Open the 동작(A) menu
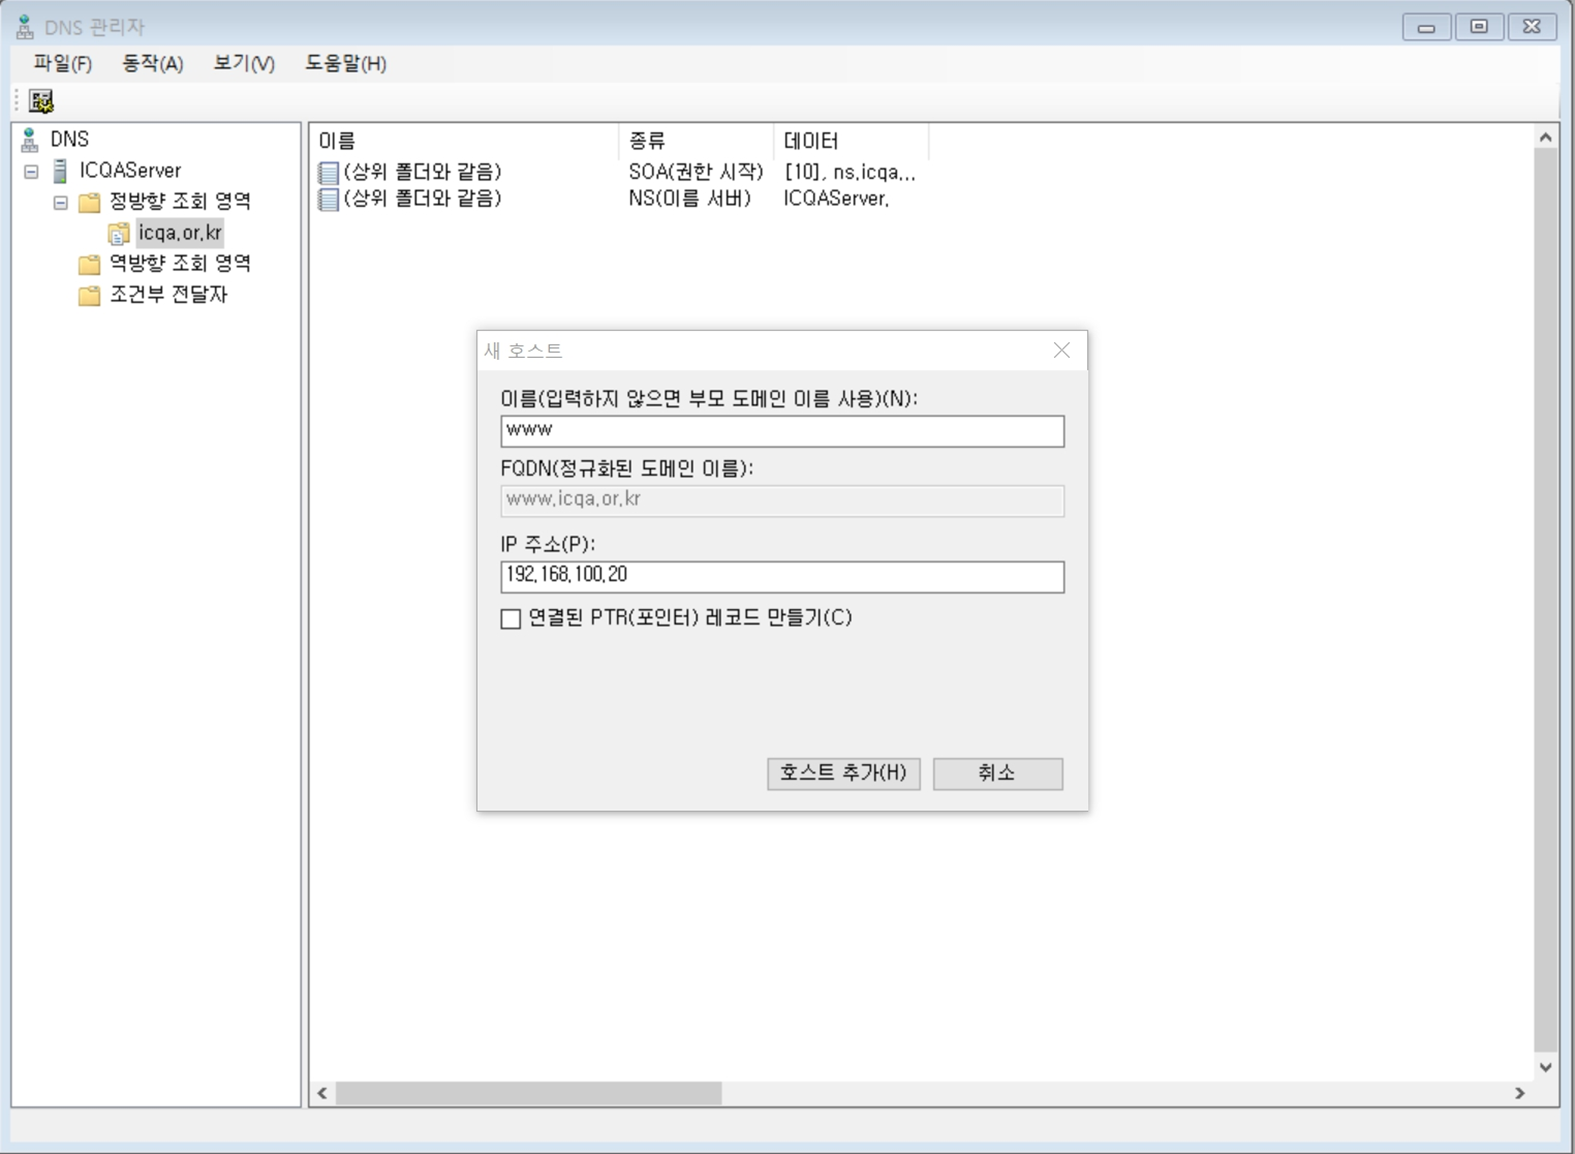This screenshot has height=1154, width=1575. click(x=153, y=63)
